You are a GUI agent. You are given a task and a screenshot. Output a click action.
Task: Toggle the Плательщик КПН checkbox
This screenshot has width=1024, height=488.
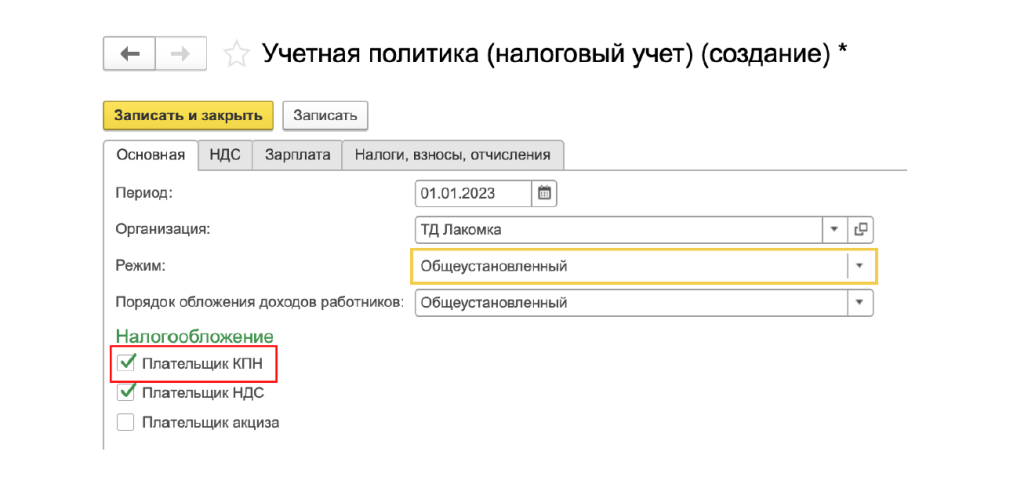coord(126,363)
